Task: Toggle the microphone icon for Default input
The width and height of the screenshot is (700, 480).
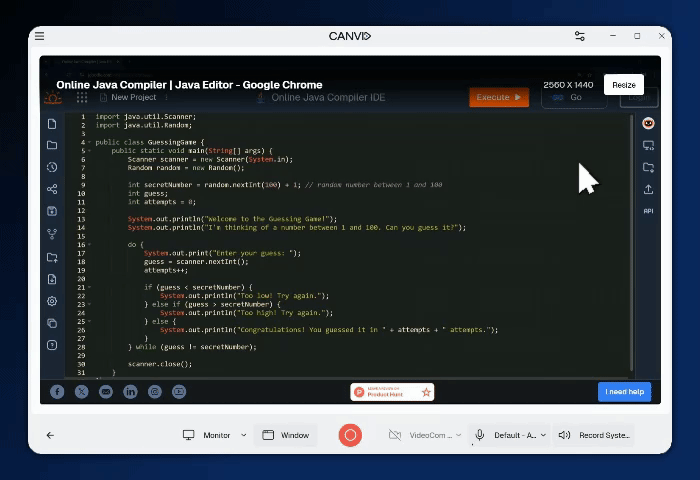Action: coord(480,435)
